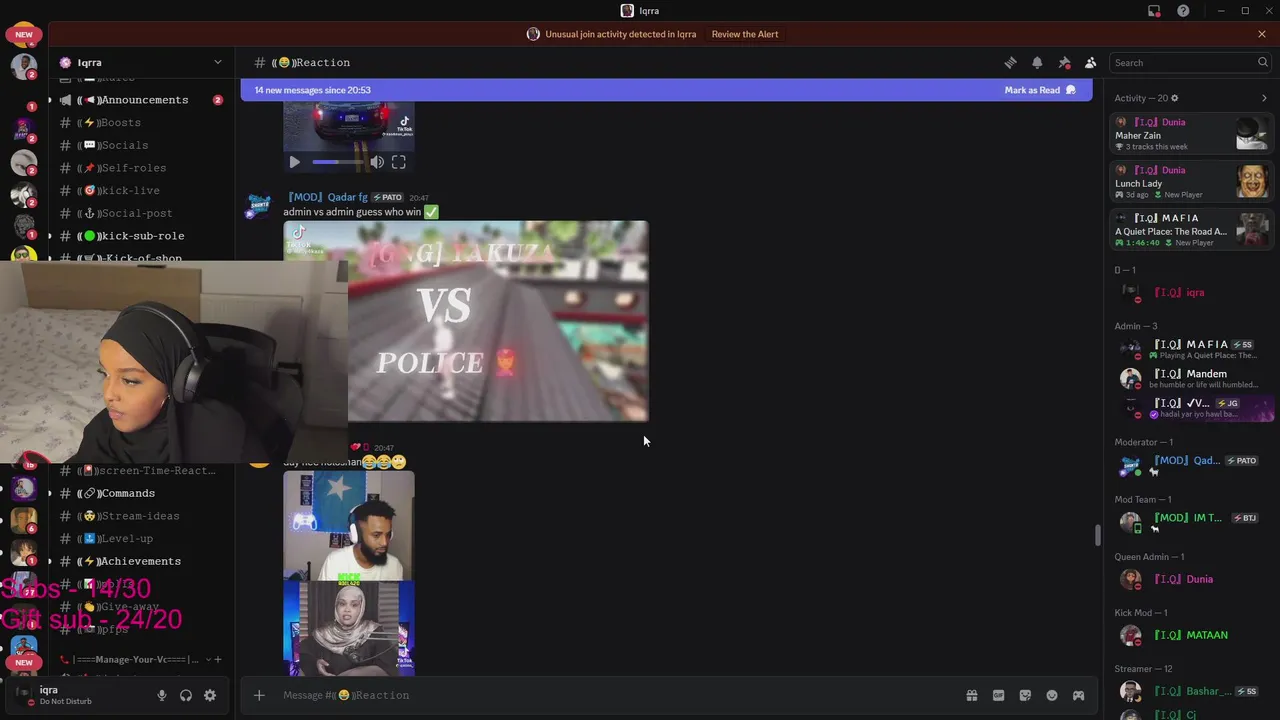Toggle deafen headphones
This screenshot has height=720, width=1280.
(186, 695)
